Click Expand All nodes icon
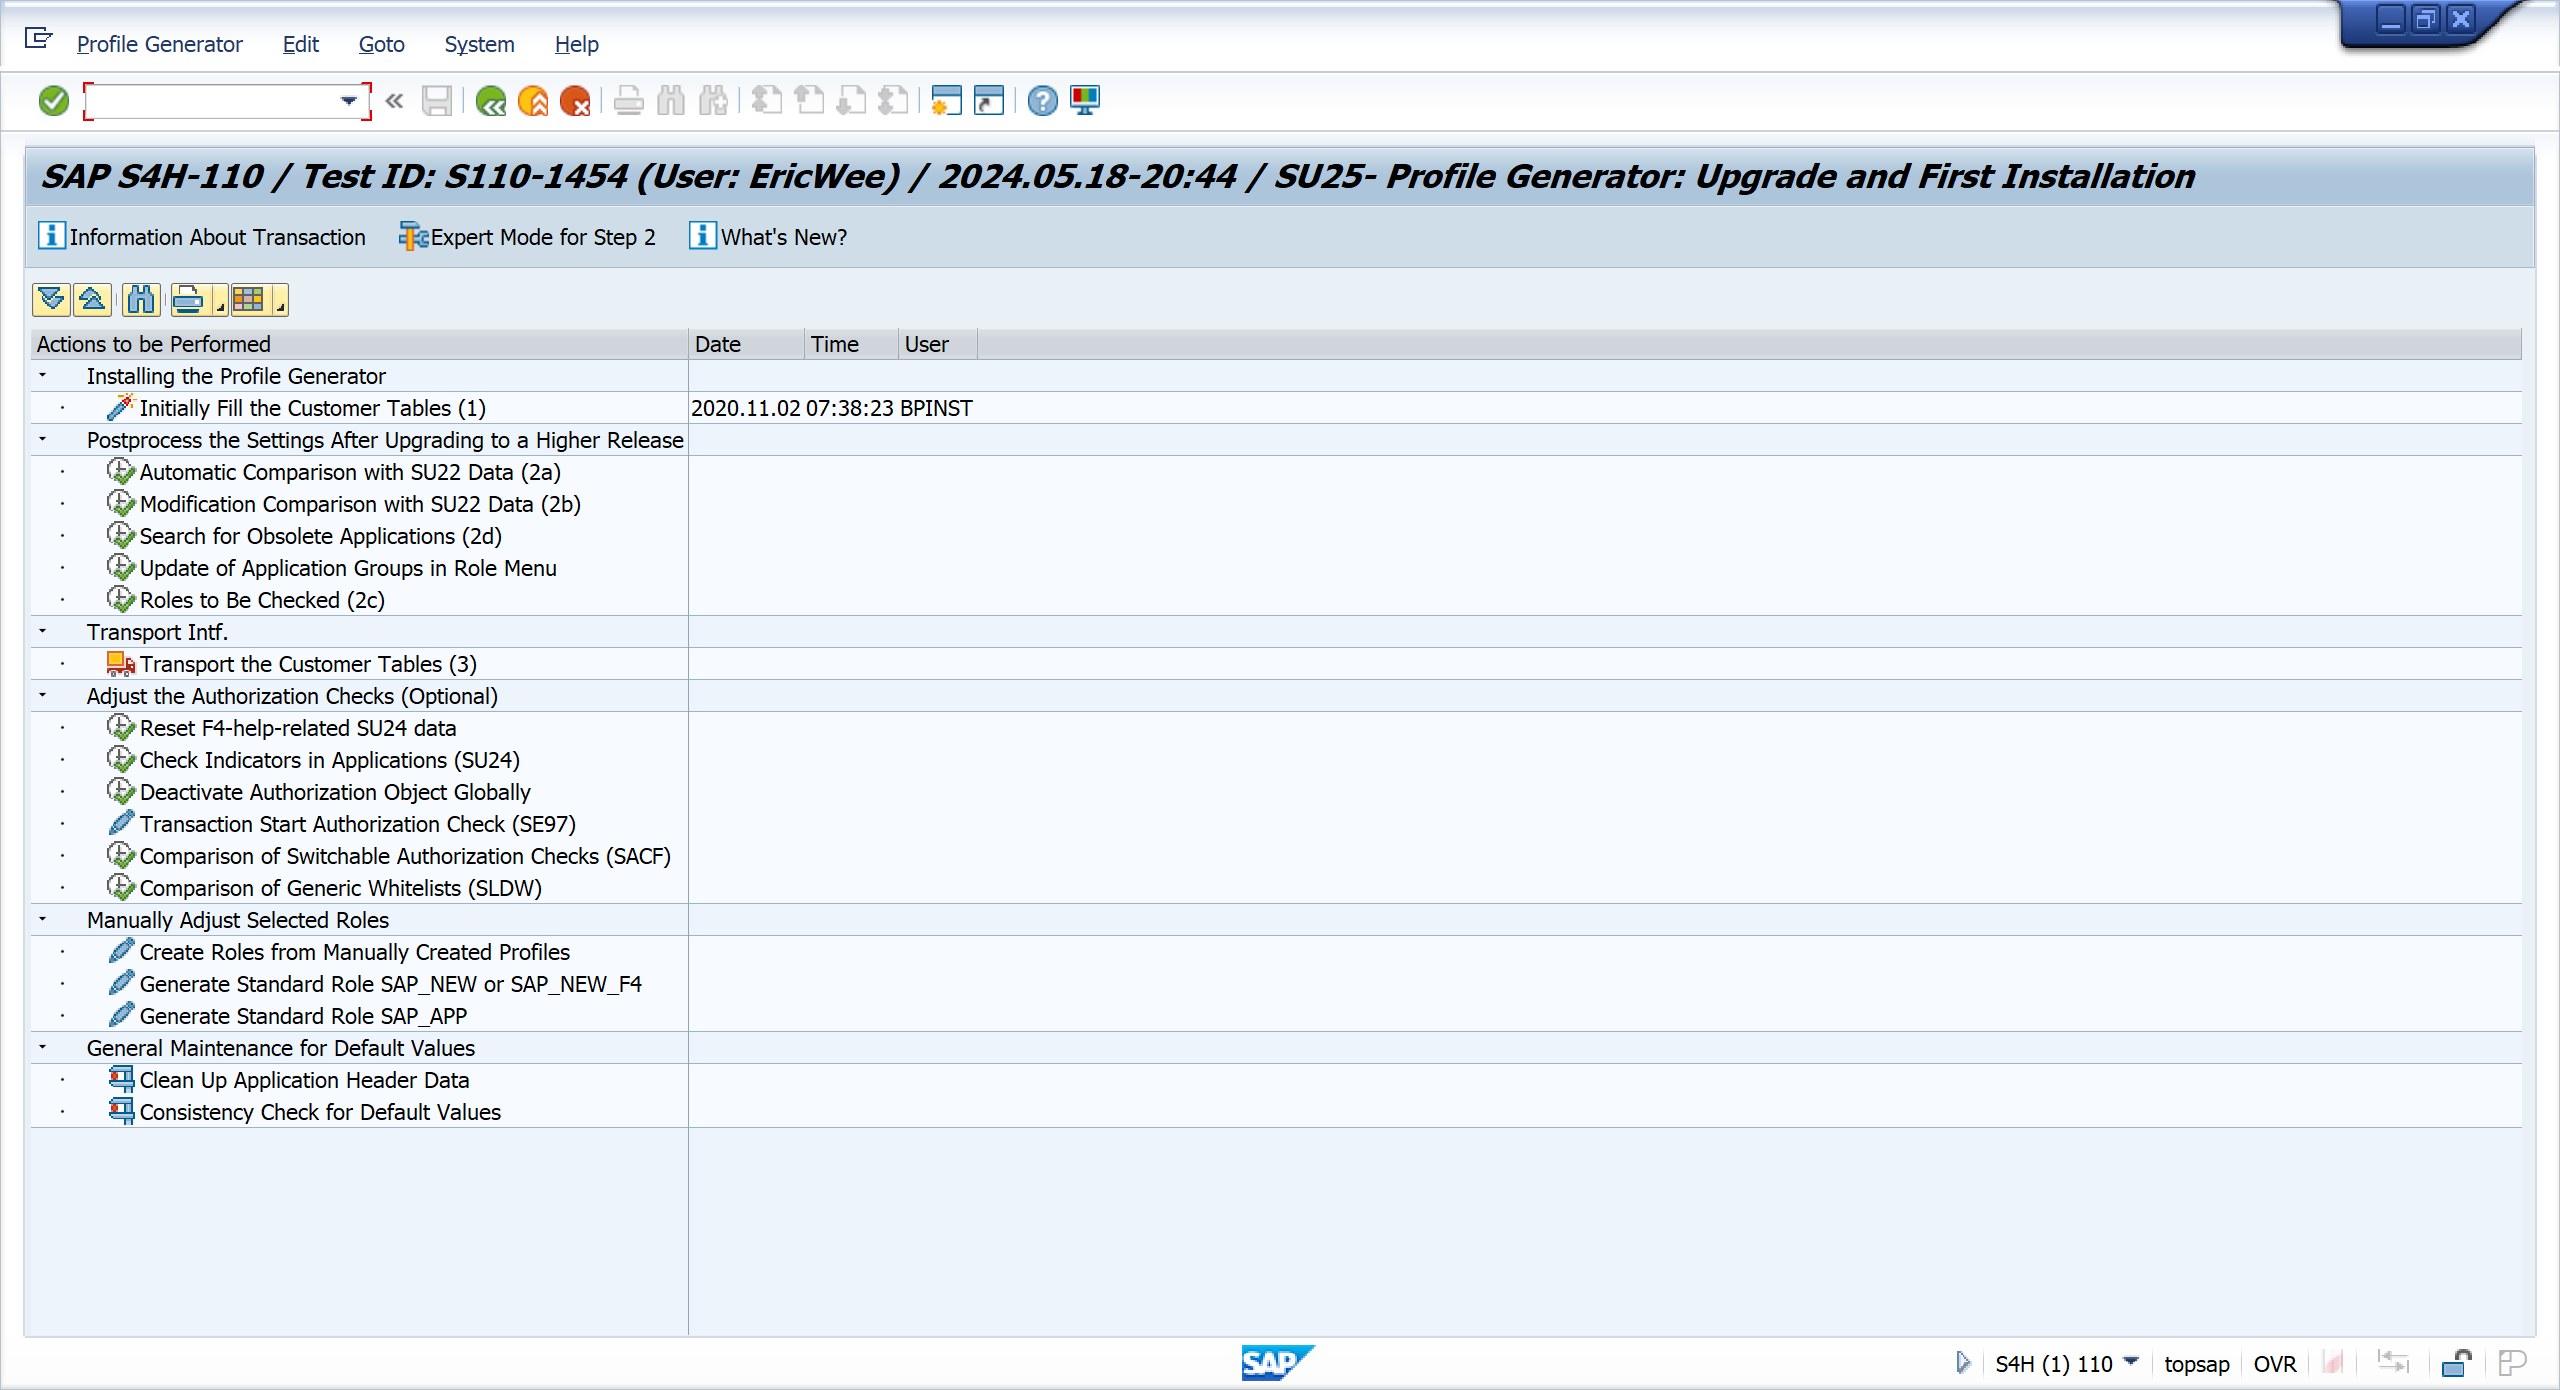The height and width of the screenshot is (1390, 2560). point(51,299)
